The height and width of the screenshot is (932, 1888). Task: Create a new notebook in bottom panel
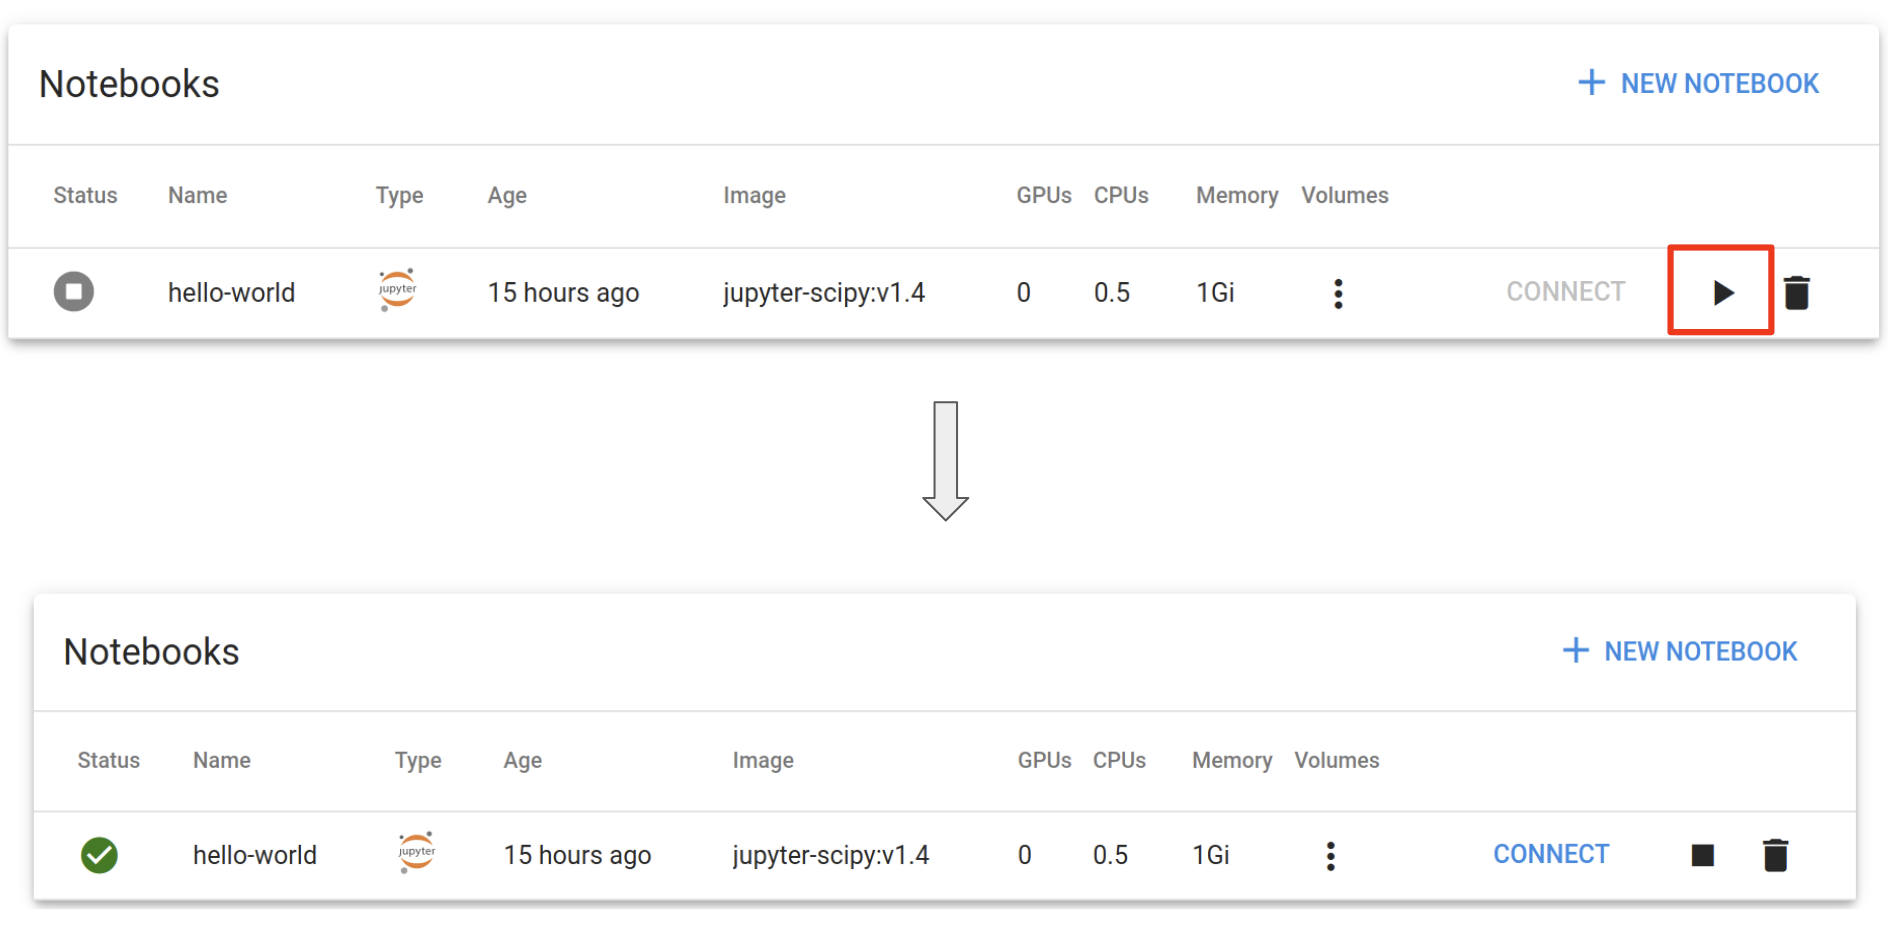(1680, 651)
